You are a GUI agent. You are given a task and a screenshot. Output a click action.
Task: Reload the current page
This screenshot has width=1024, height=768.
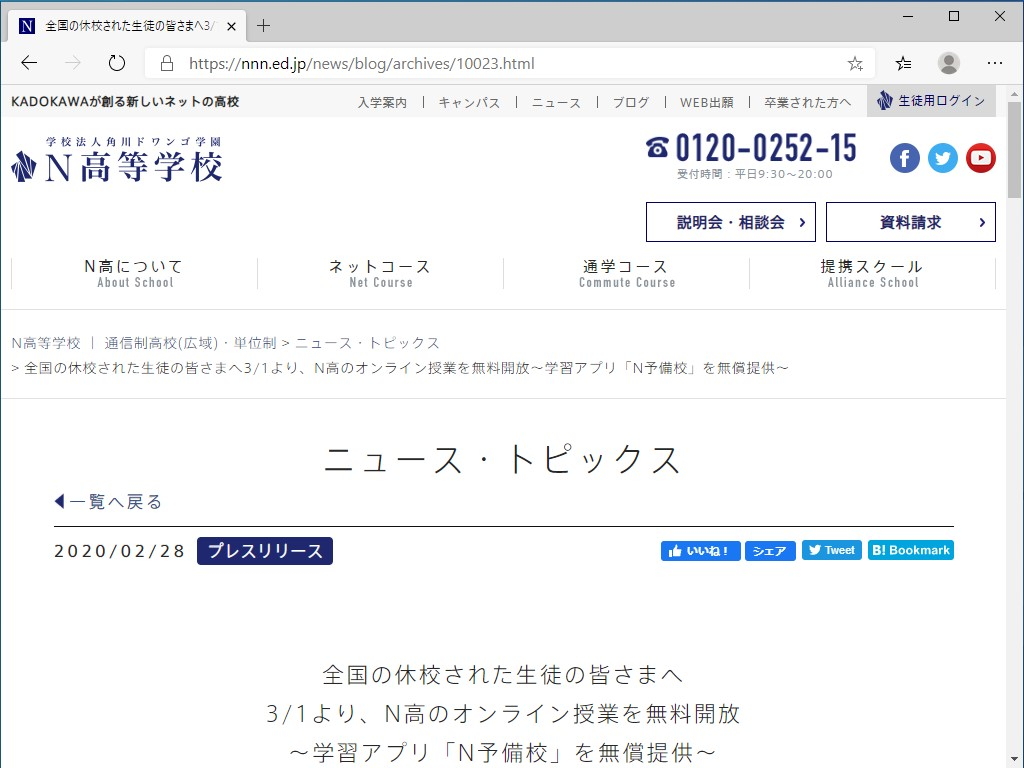click(x=117, y=61)
